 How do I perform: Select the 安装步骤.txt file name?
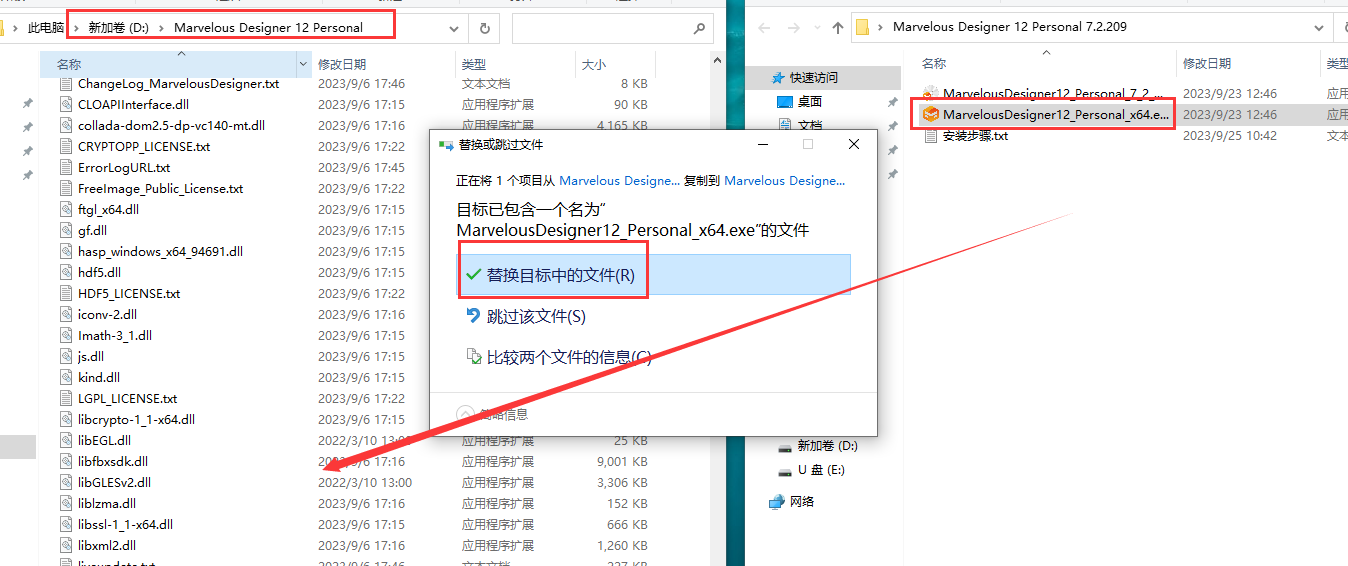click(x=975, y=136)
